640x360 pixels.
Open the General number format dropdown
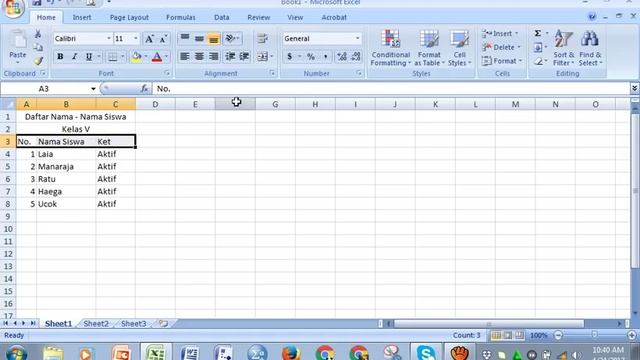point(358,39)
